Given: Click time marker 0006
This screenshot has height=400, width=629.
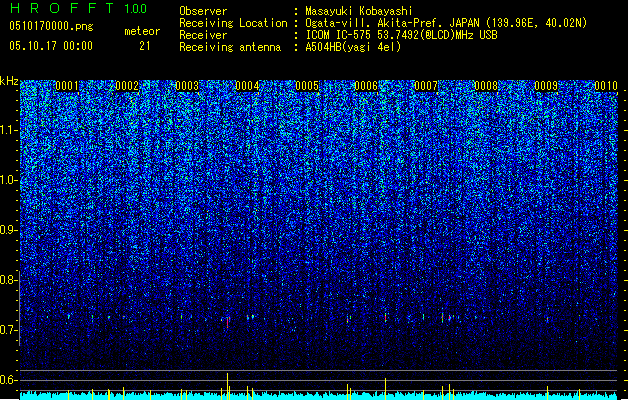Looking at the screenshot, I should pos(366,86).
